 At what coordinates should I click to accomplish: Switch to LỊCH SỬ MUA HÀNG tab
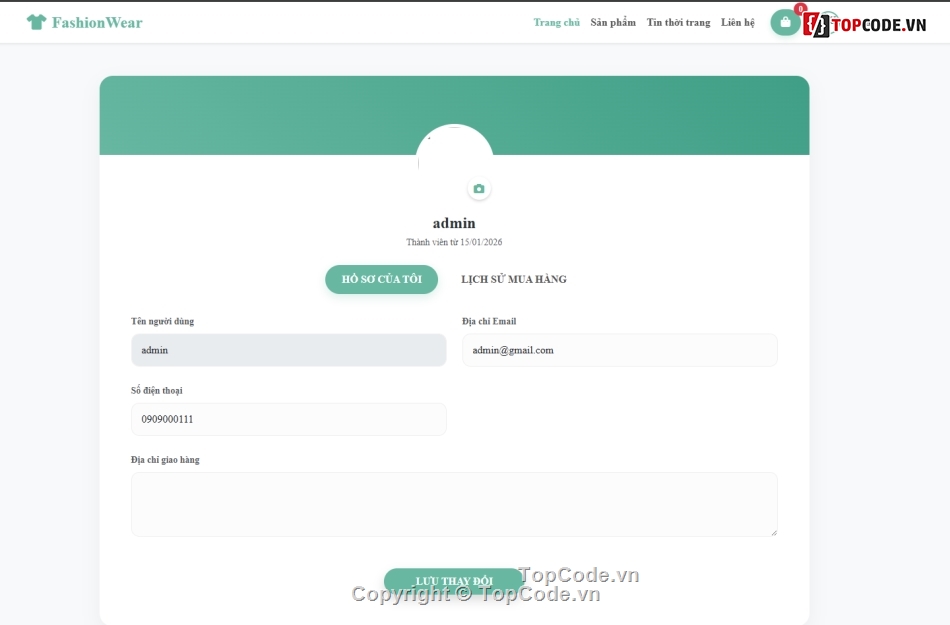point(514,279)
